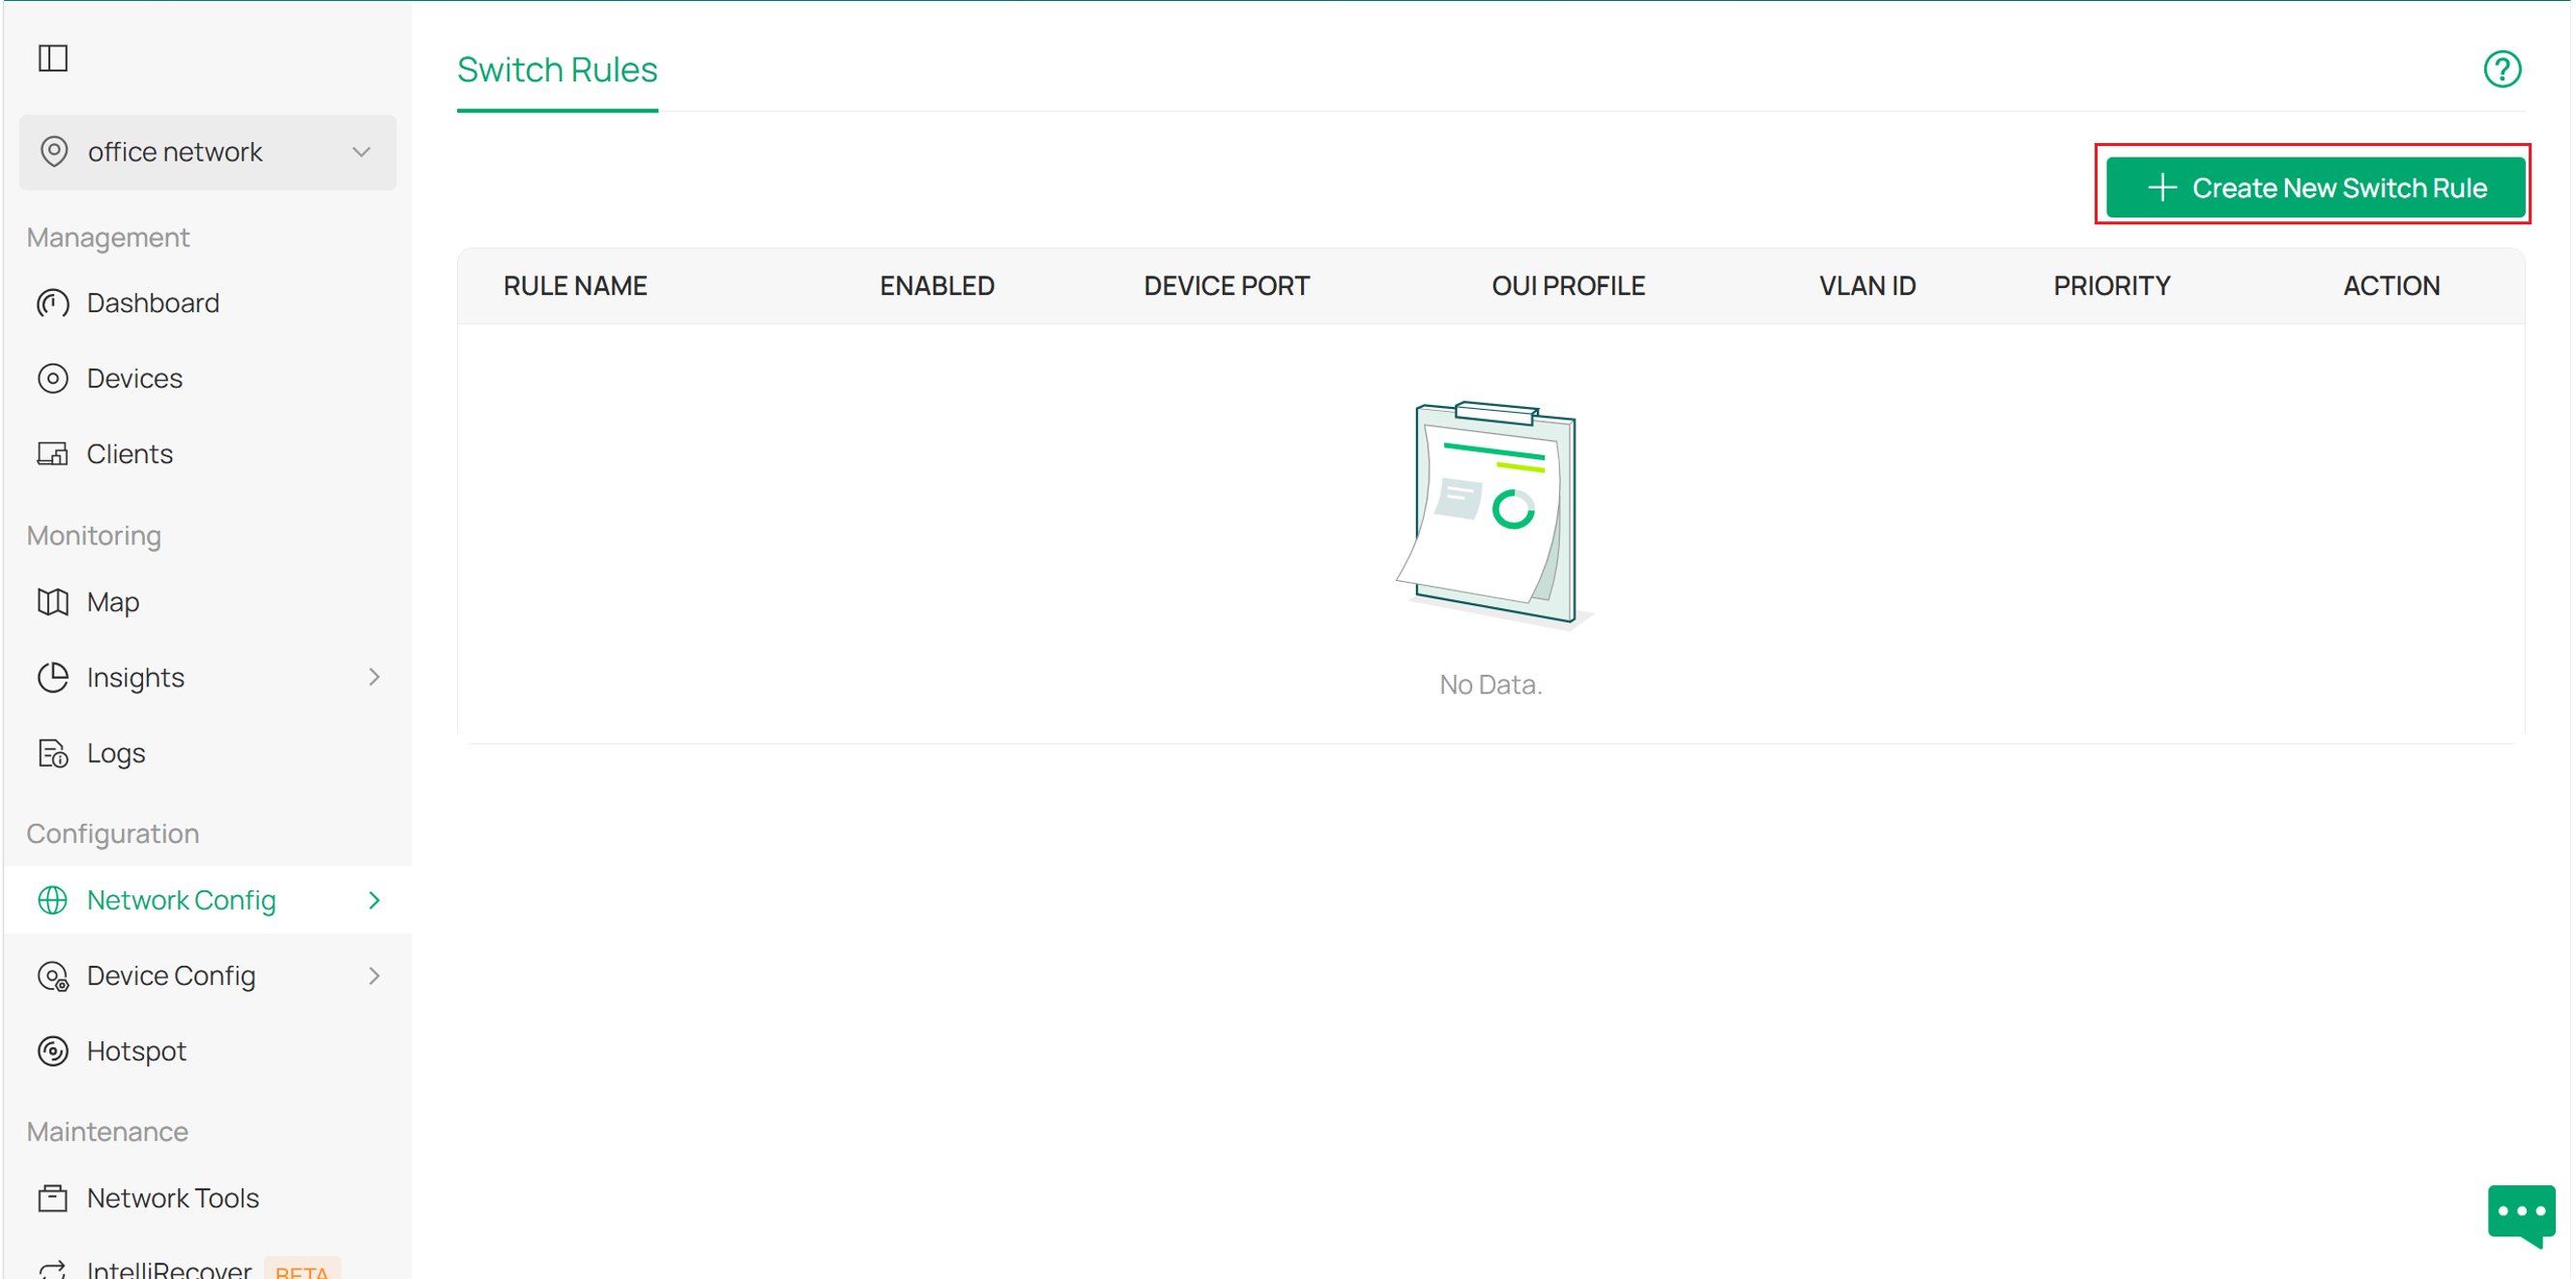Open Network Tools page
This screenshot has height=1279, width=2576.
[x=173, y=1198]
